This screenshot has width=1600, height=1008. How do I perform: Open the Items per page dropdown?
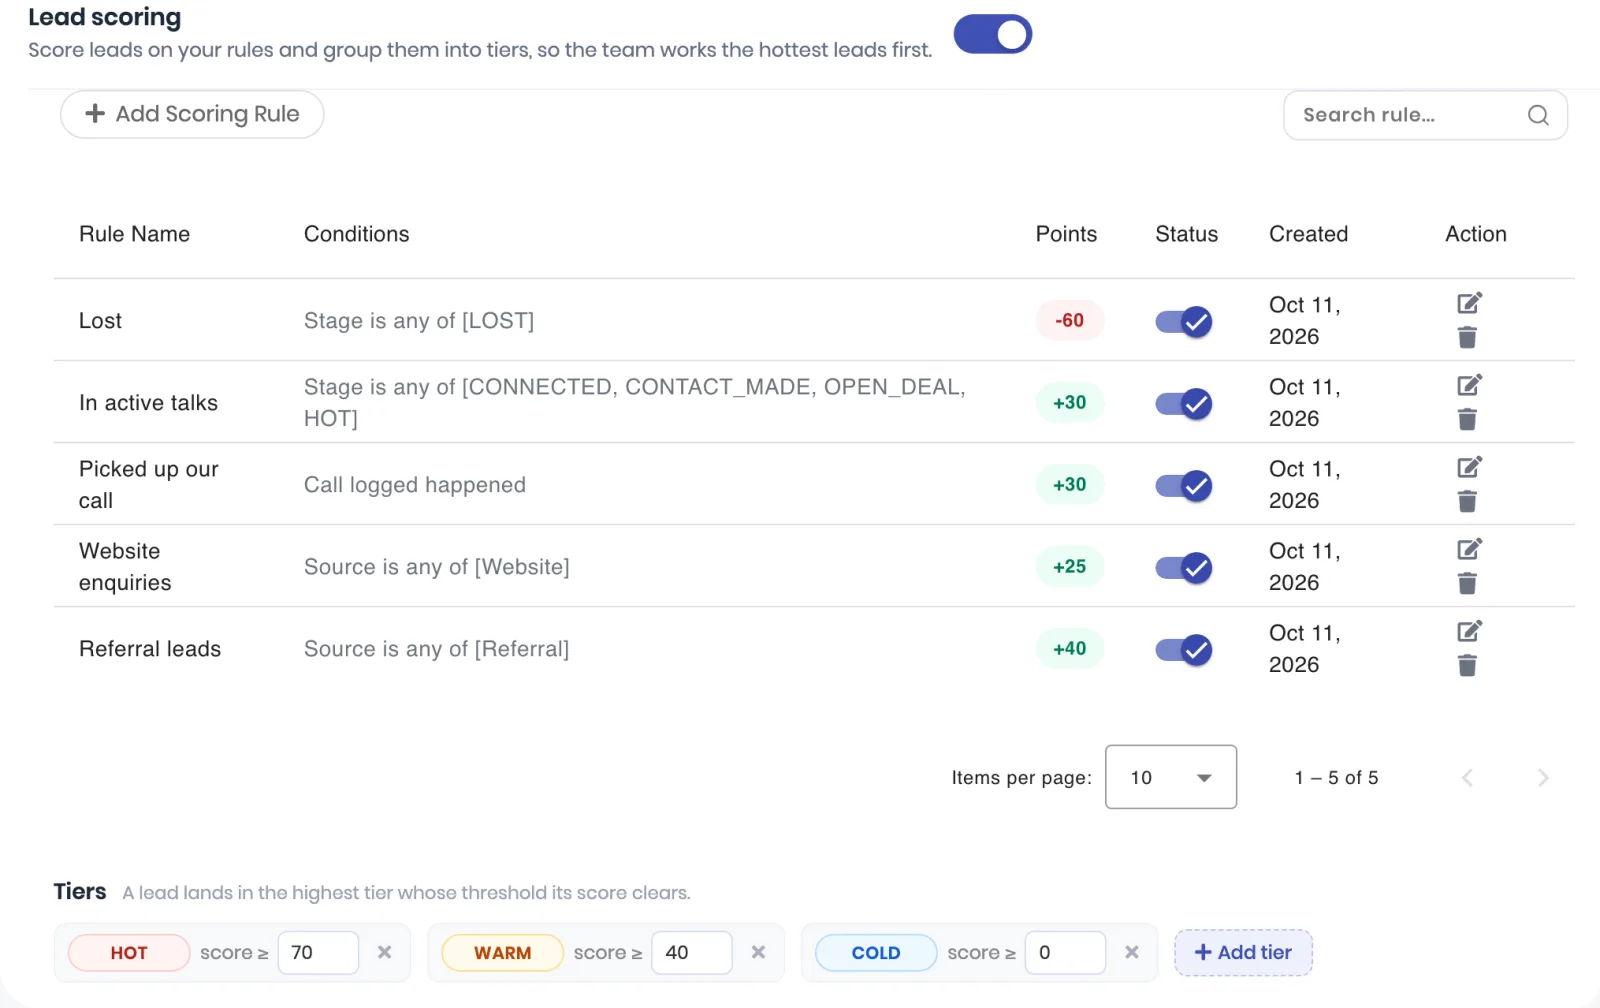pos(1171,777)
